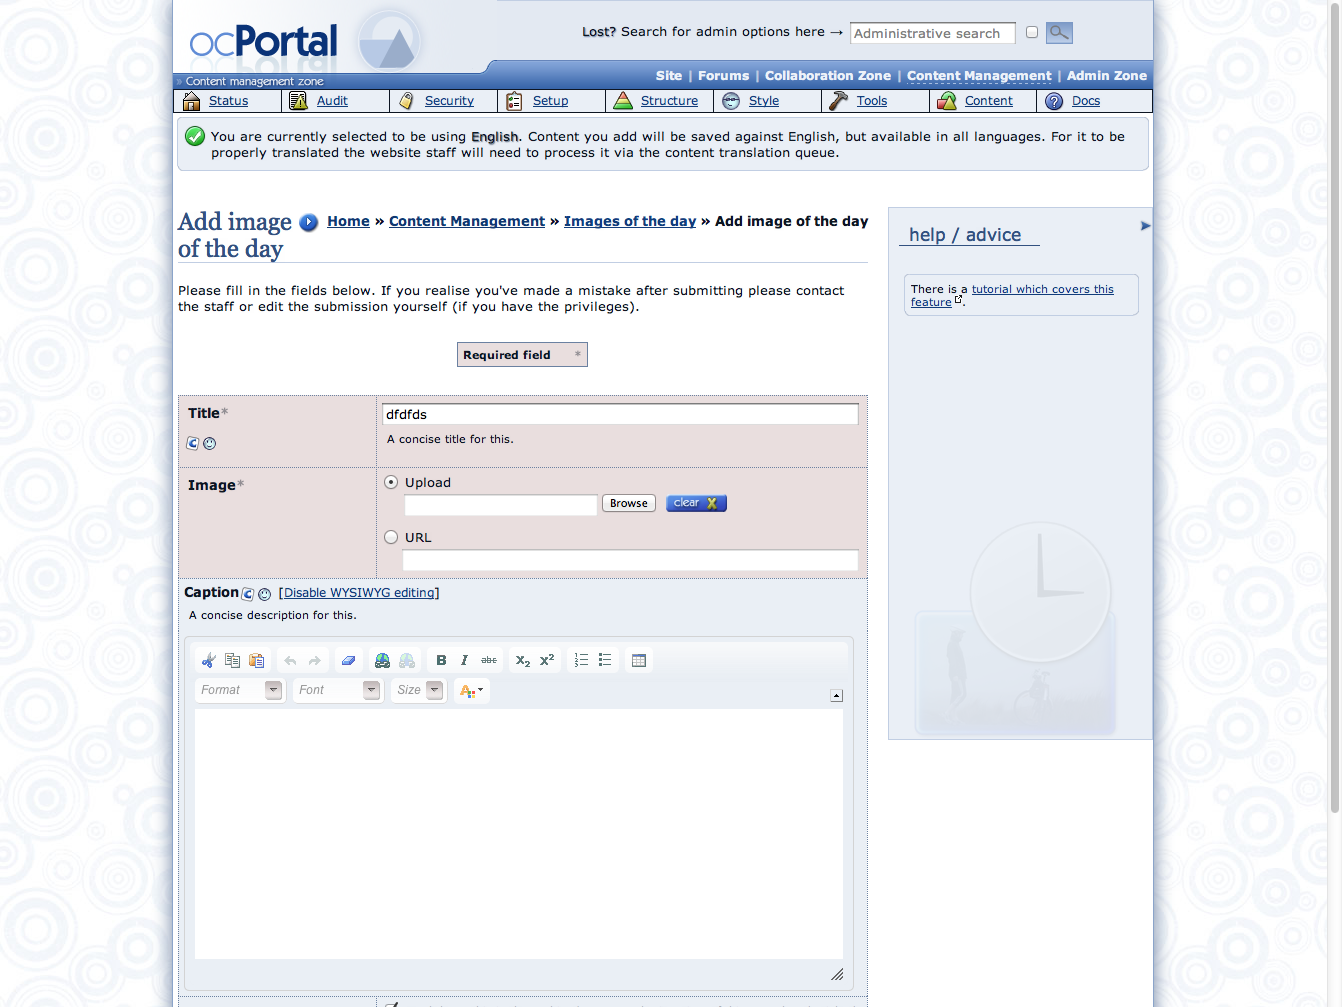Select the Upload radio button
The height and width of the screenshot is (1007, 1342).
391,482
